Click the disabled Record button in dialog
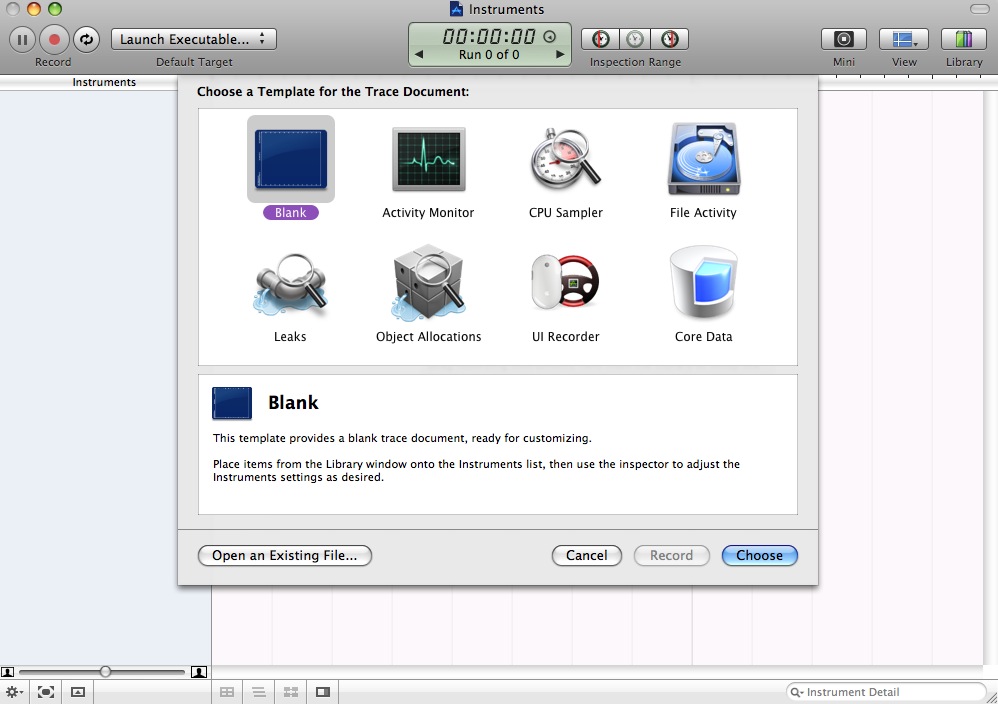This screenshot has height=704, width=998. point(671,555)
